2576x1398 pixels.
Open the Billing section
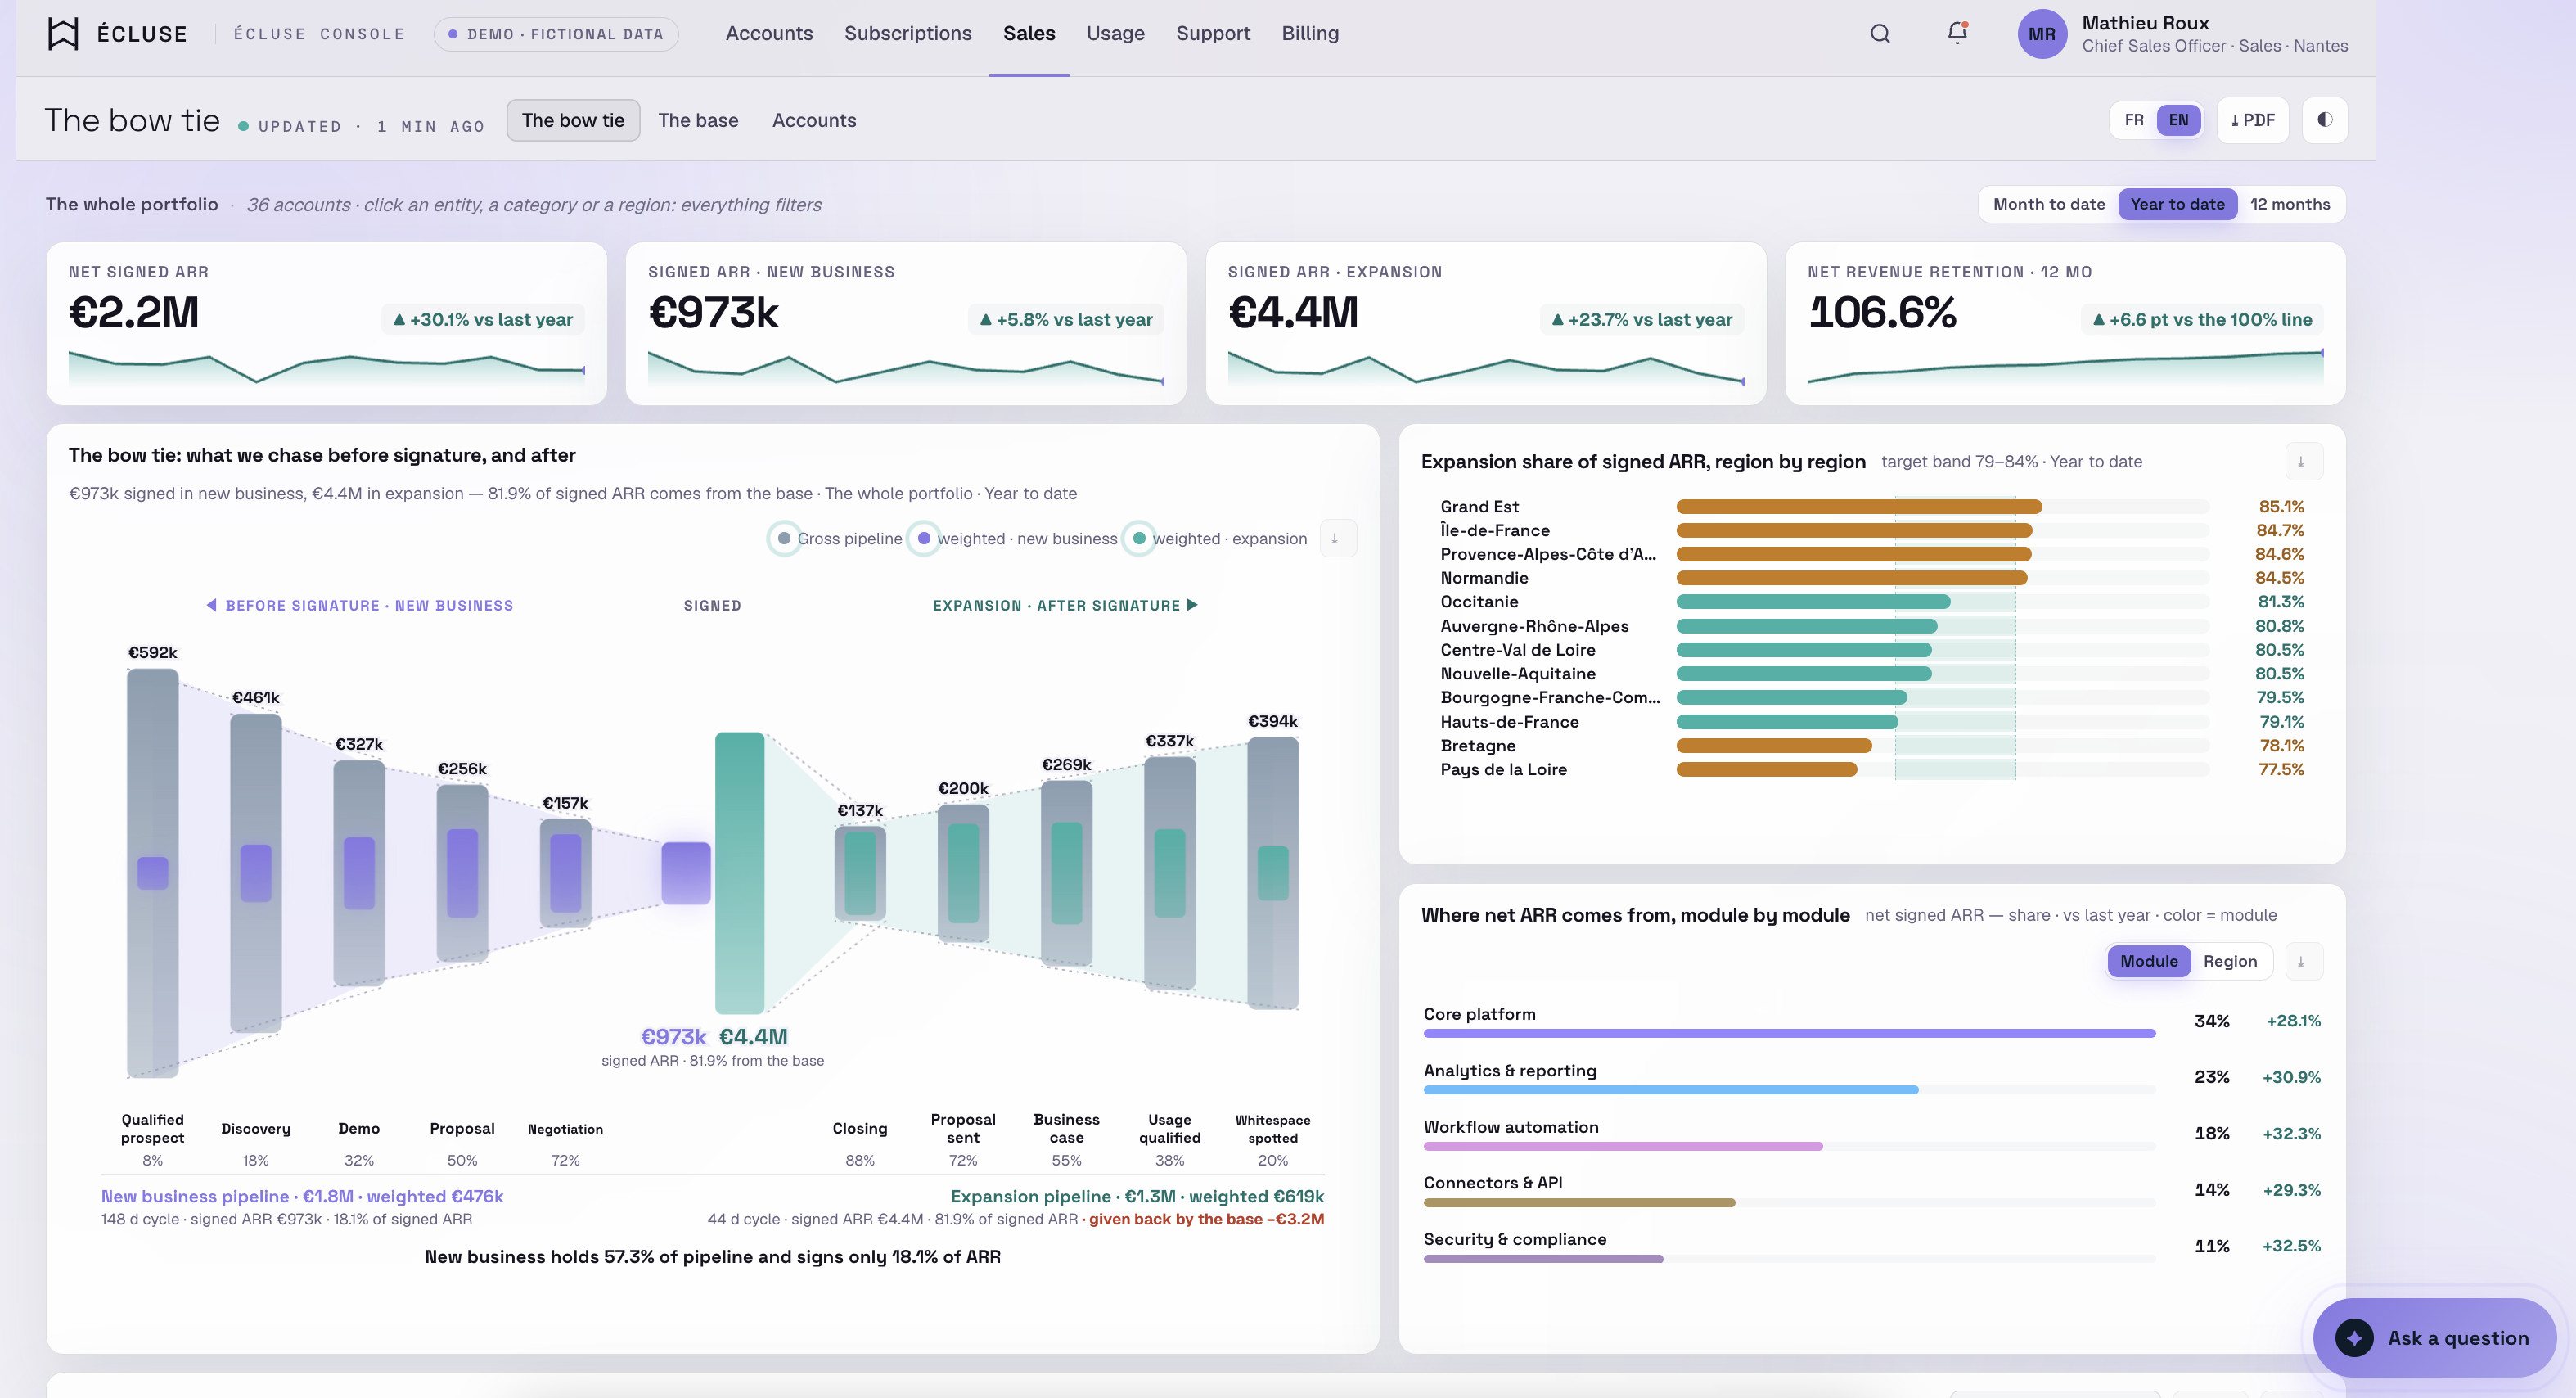pos(1309,34)
